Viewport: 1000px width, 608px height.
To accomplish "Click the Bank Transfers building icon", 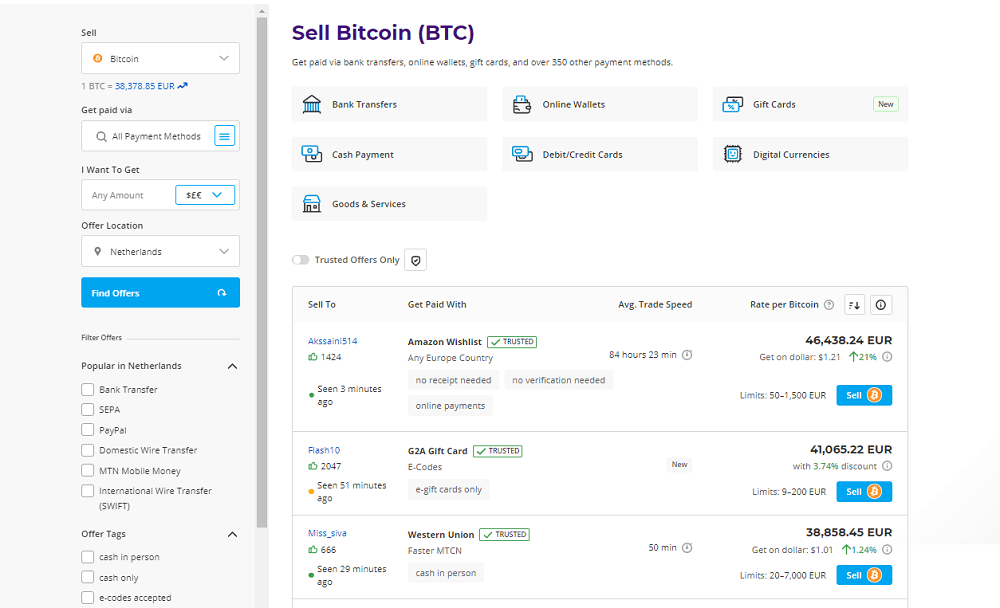I will (312, 104).
